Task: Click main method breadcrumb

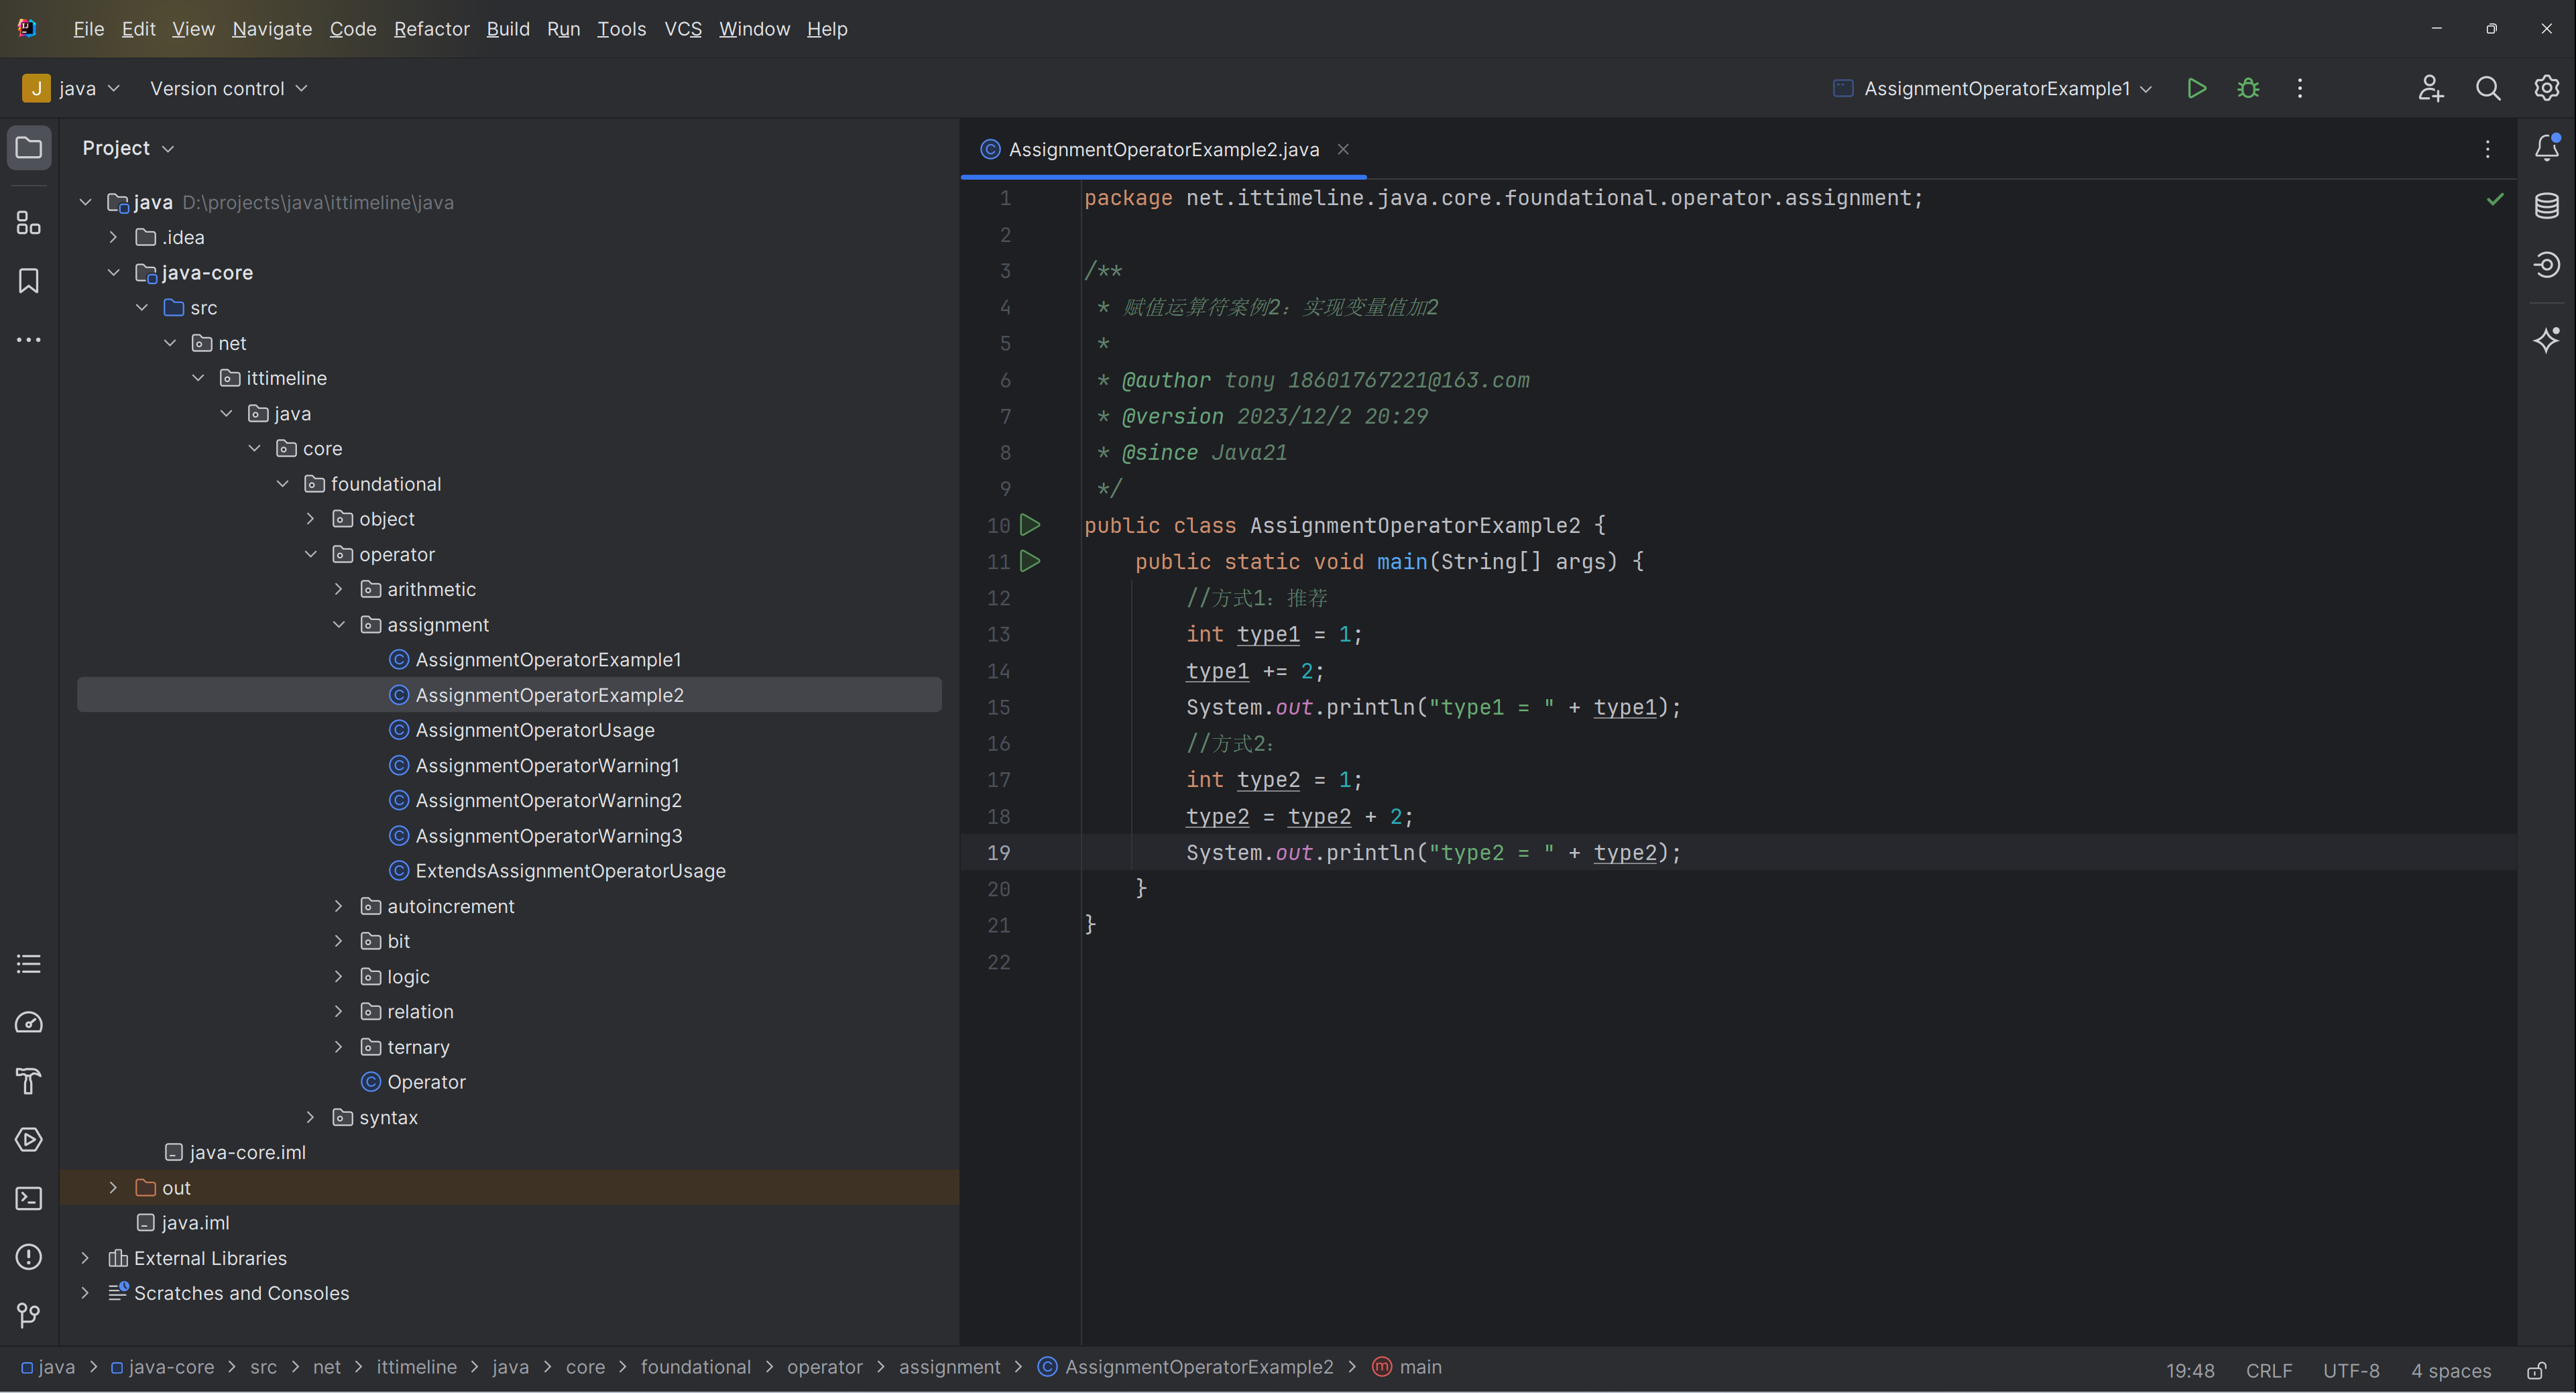Action: pos(1408,1366)
